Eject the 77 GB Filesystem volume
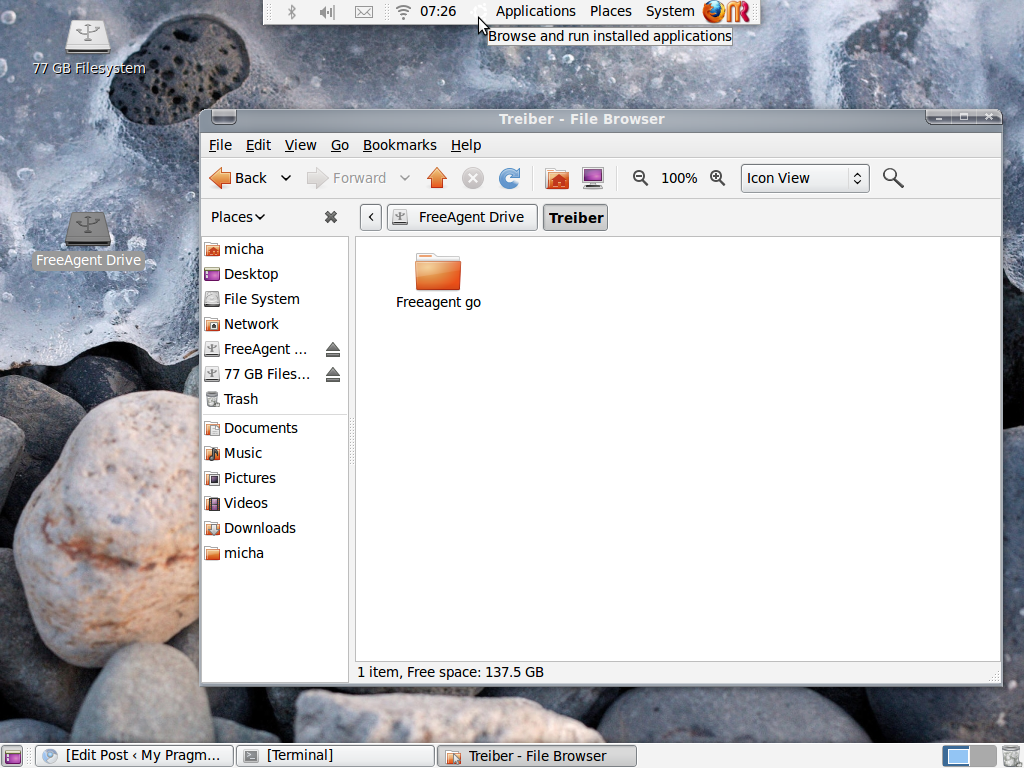Screen dimensions: 1024x768 point(333,374)
